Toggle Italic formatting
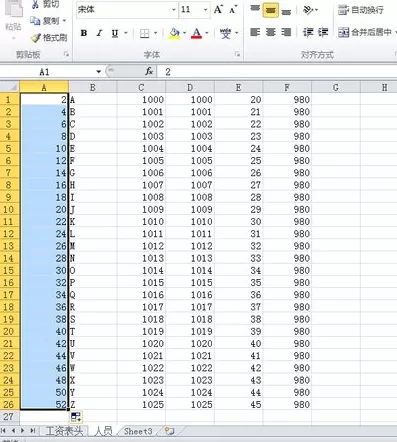The height and width of the screenshot is (442, 397). 99,33
